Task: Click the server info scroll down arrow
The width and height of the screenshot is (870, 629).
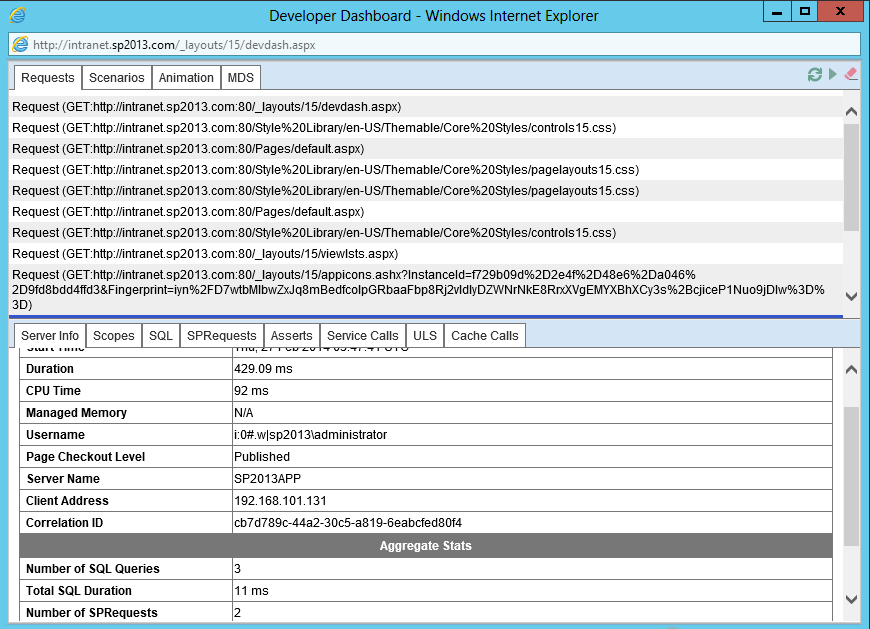Action: point(851,599)
